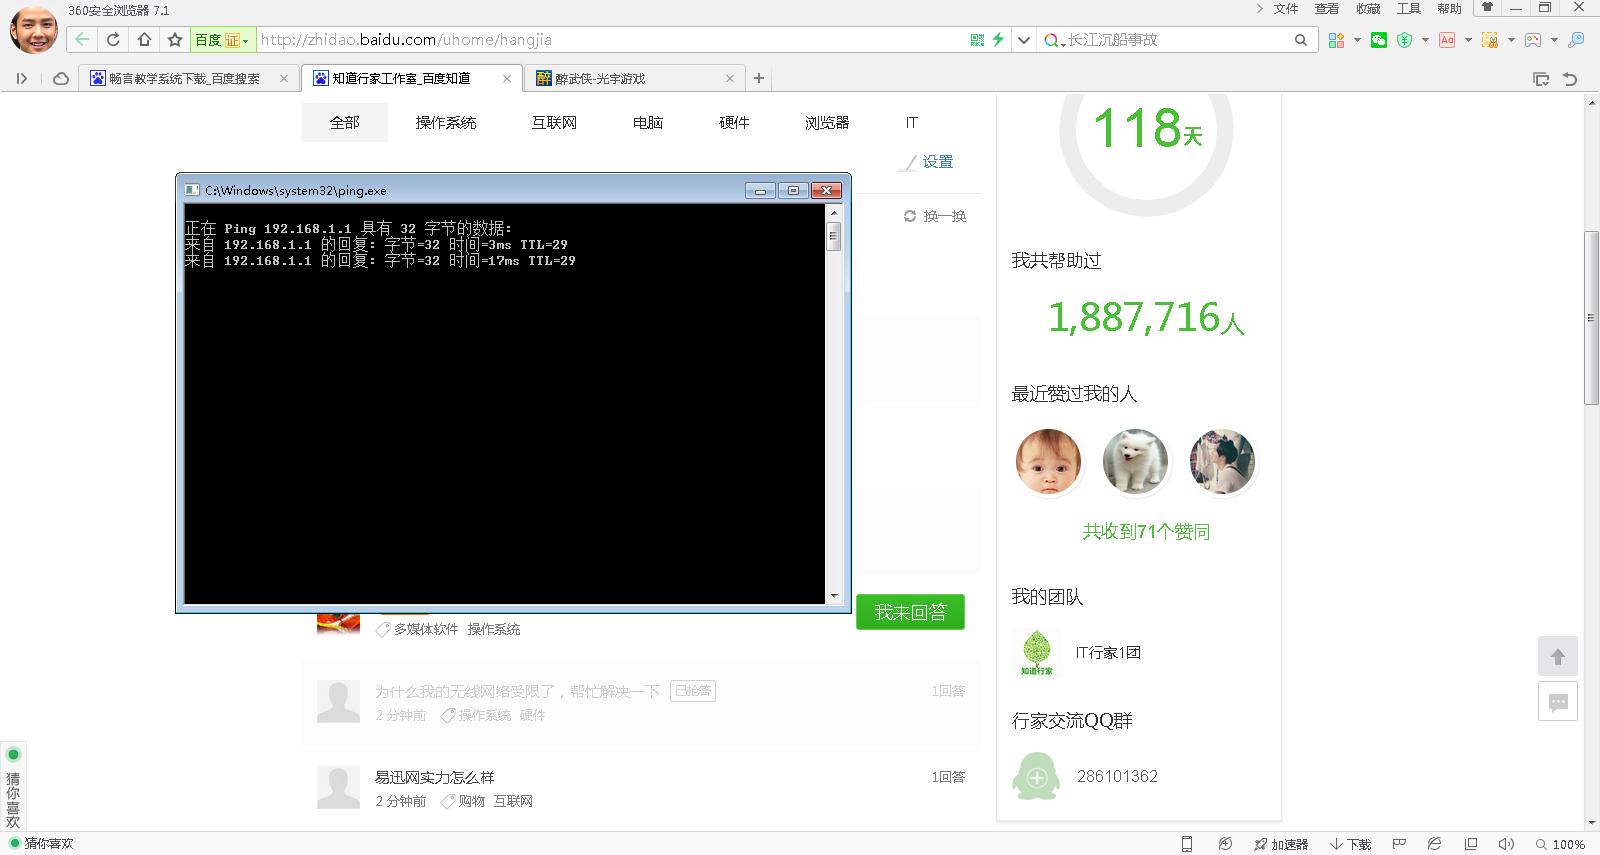Select the 浏览器 category tab
This screenshot has height=855, width=1600.
pyautogui.click(x=827, y=123)
